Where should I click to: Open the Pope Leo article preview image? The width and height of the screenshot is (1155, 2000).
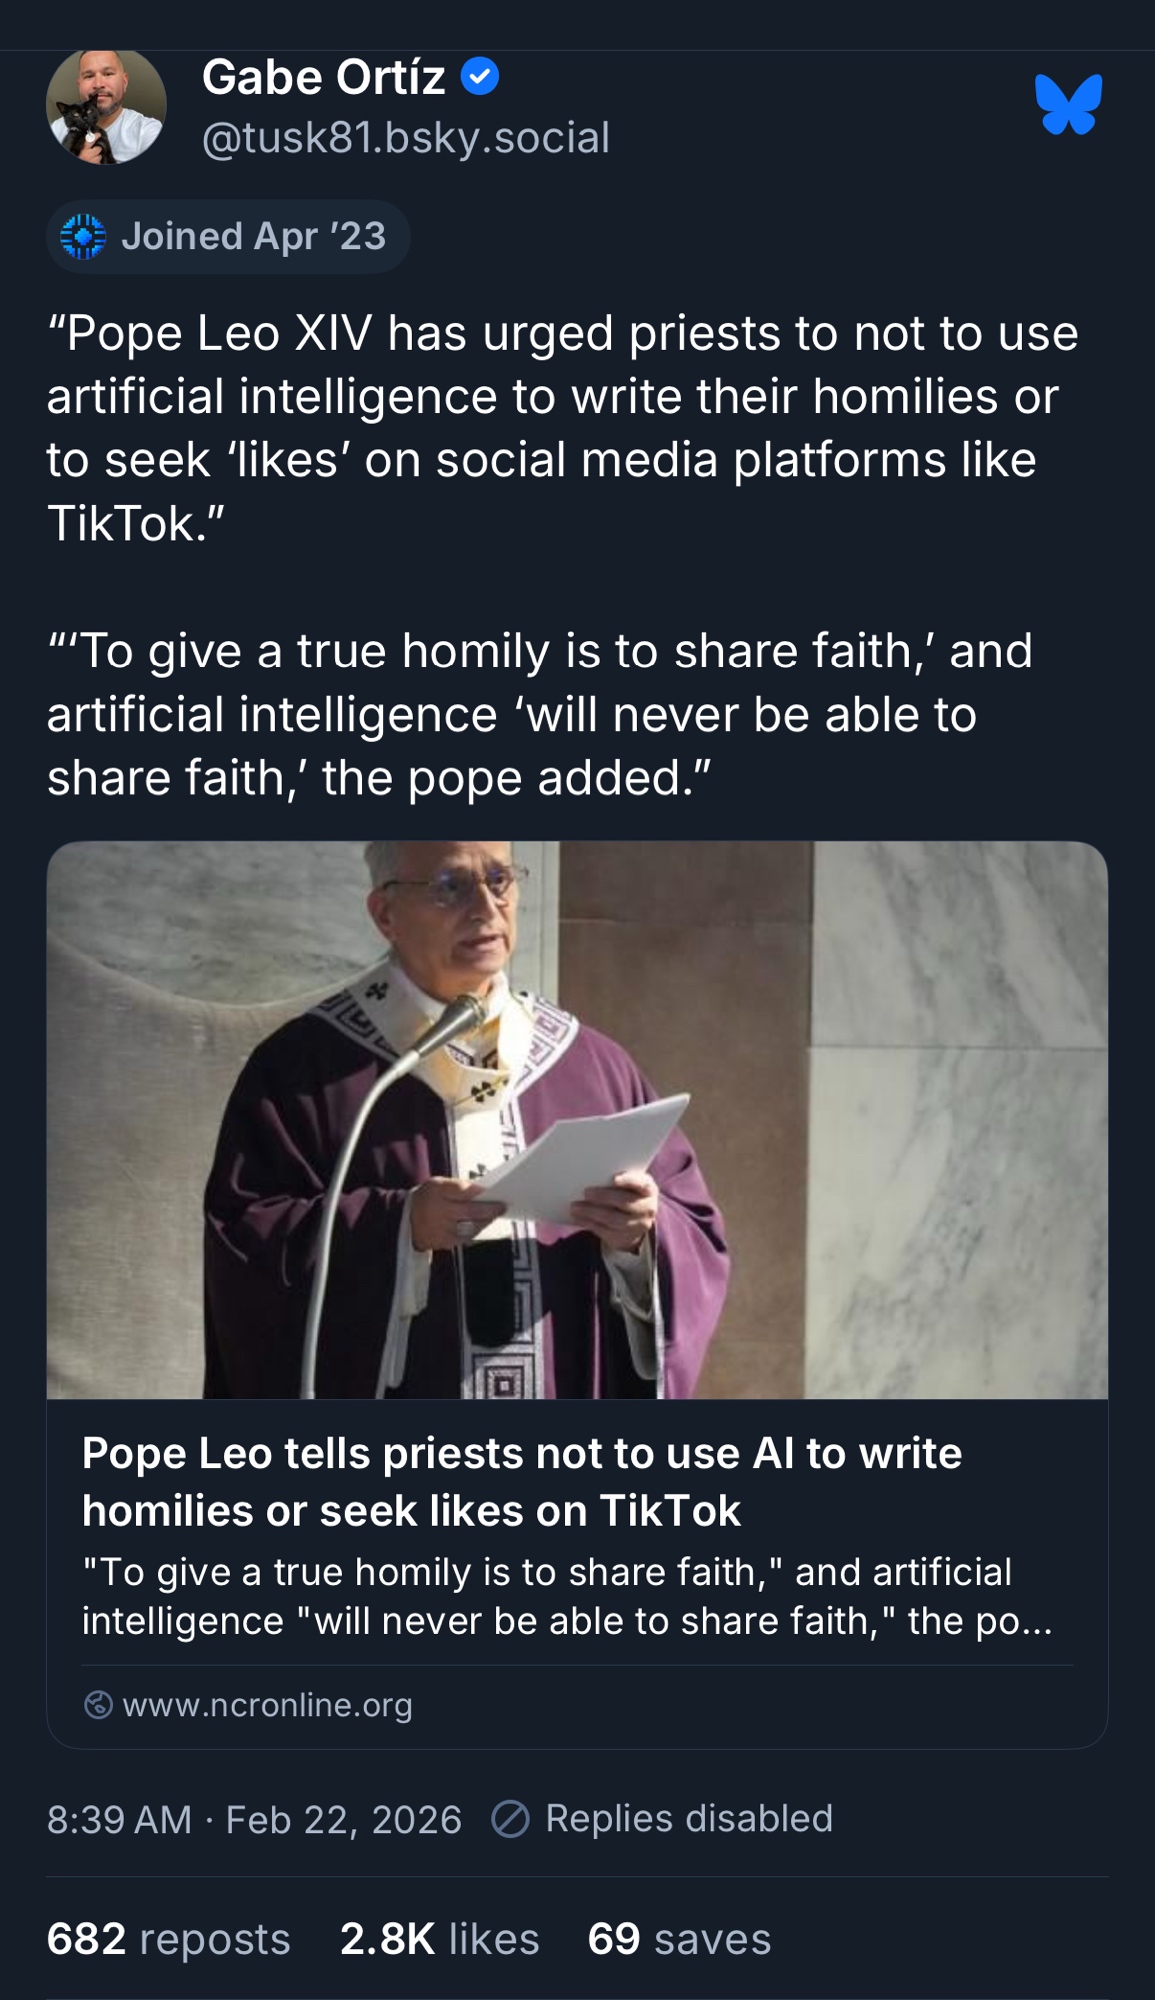coord(577,1119)
